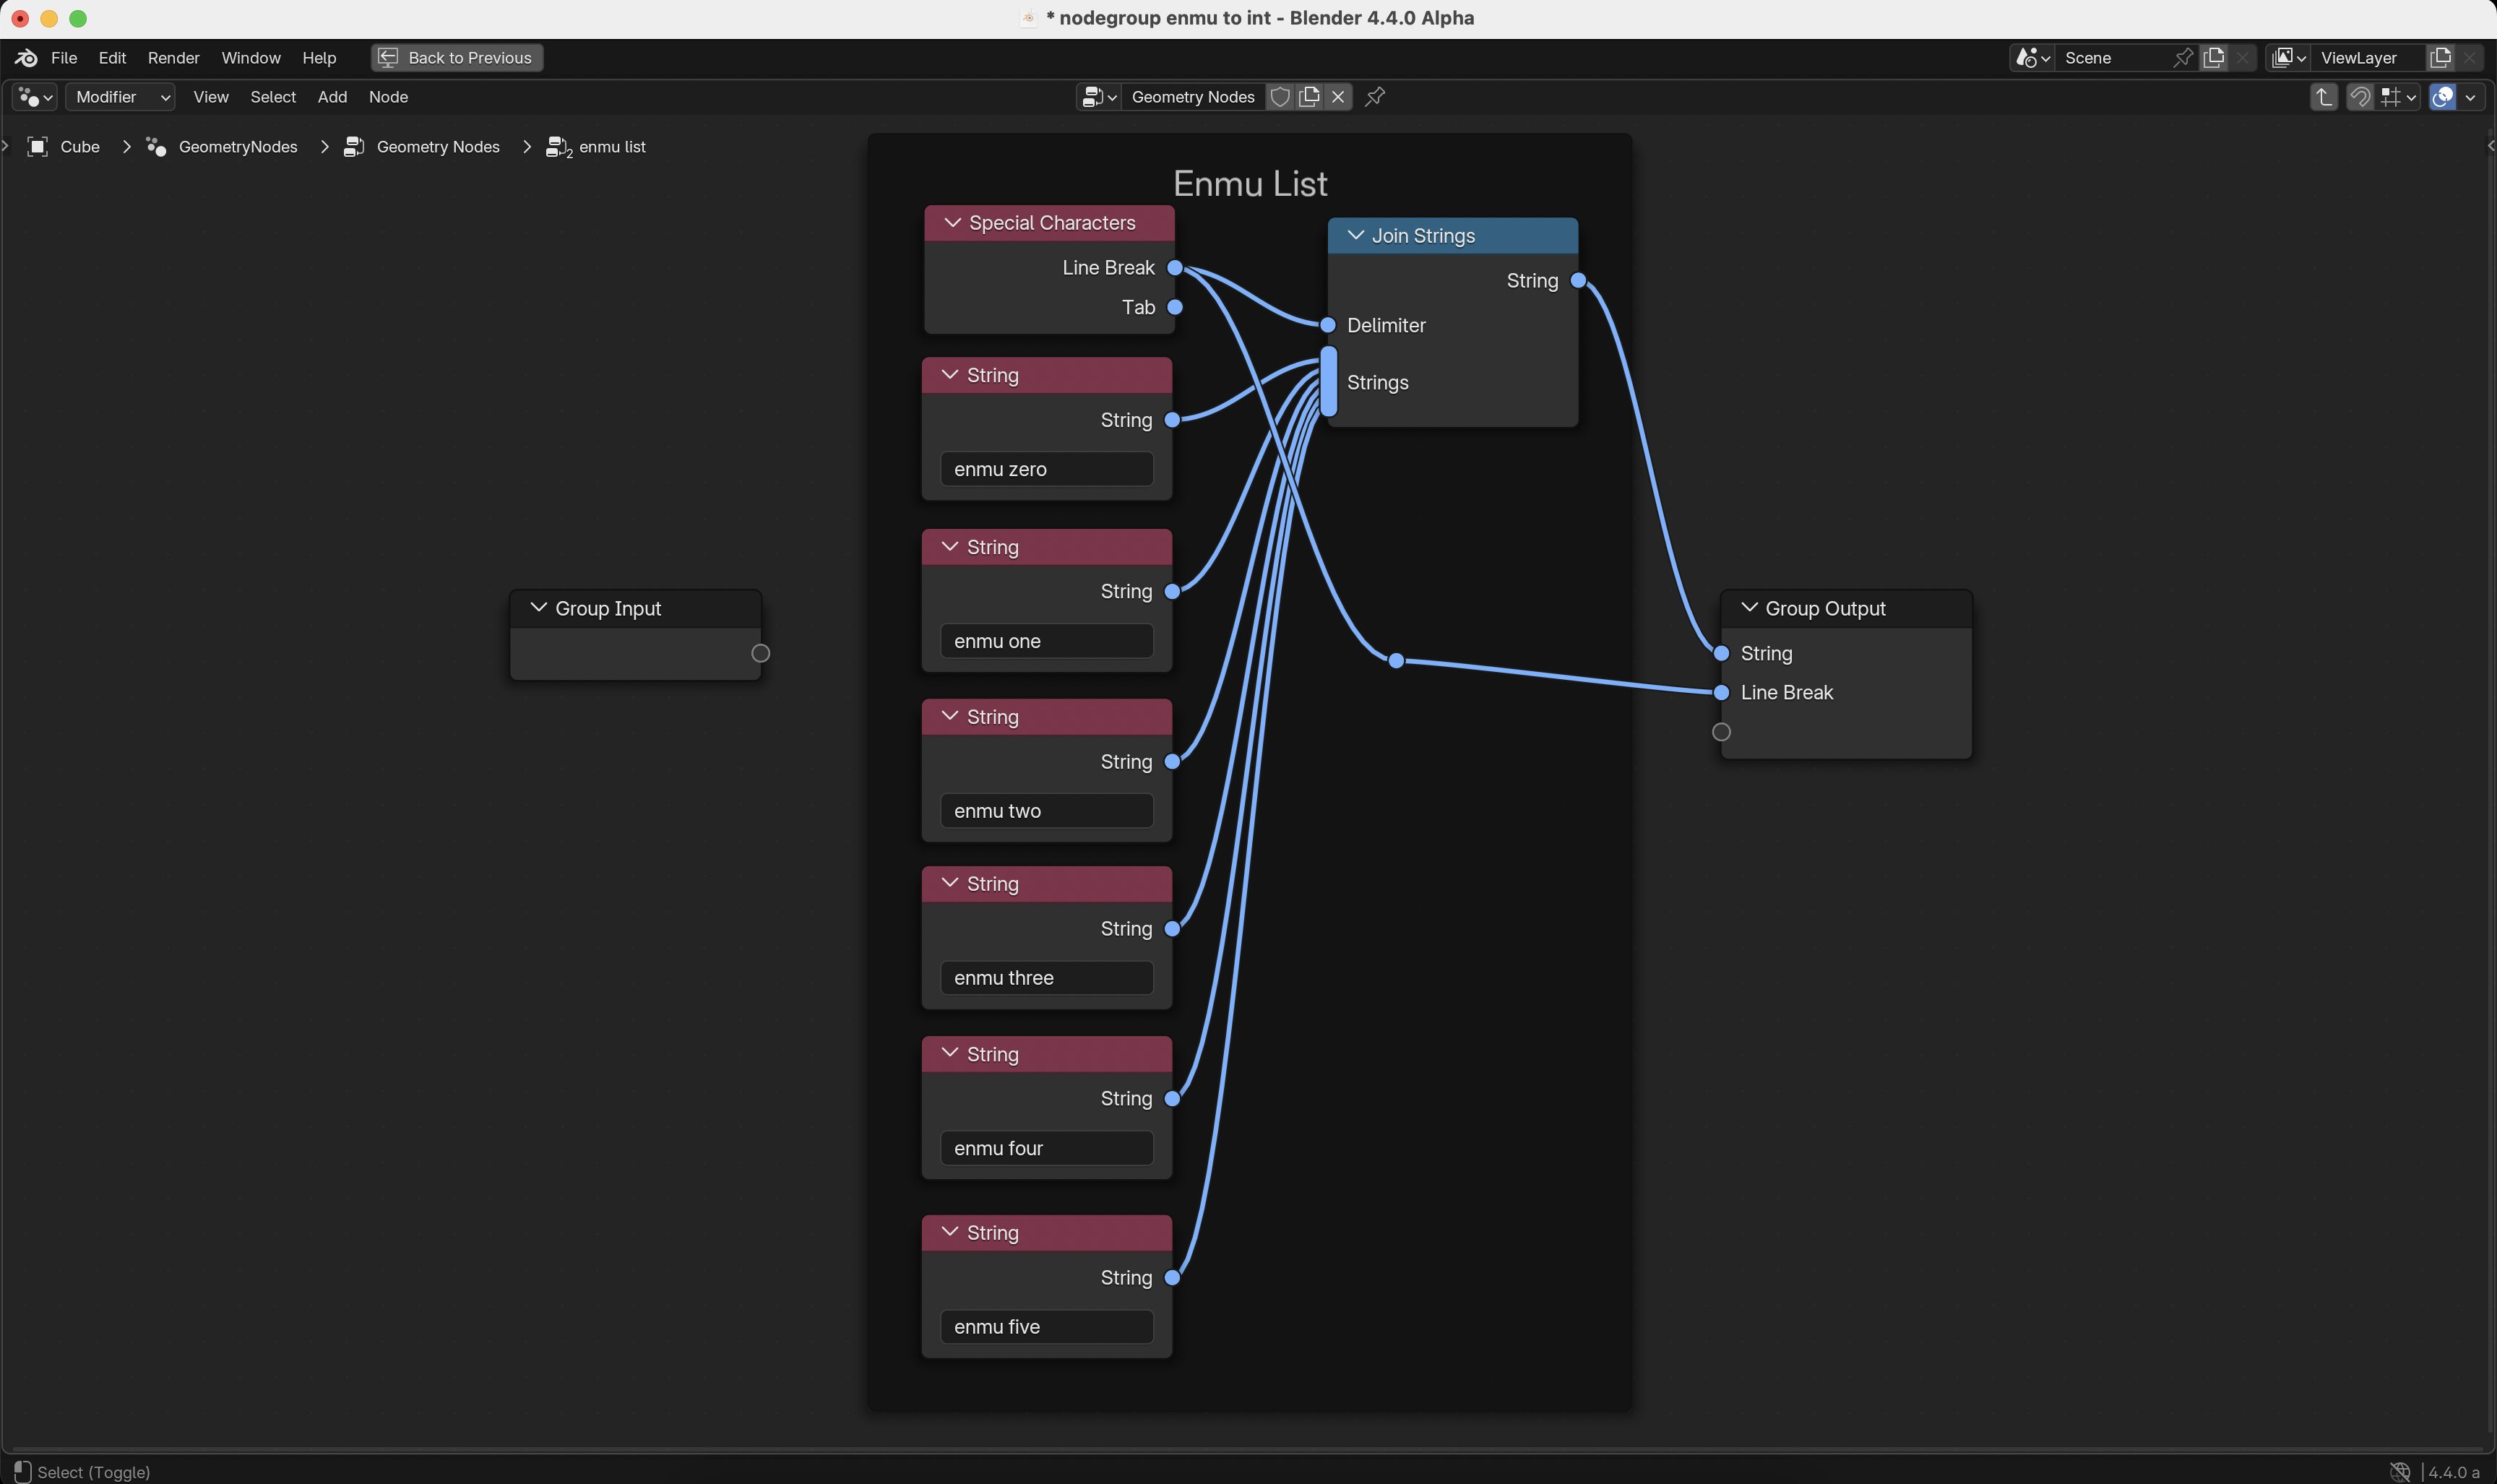Open the snap node element dropdown

[x=2398, y=97]
